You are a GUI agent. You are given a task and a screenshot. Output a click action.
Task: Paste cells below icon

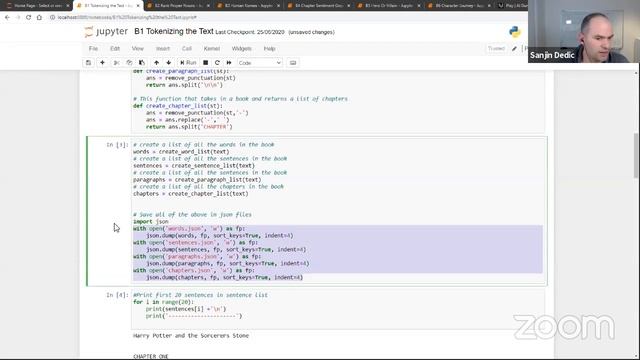142,63
